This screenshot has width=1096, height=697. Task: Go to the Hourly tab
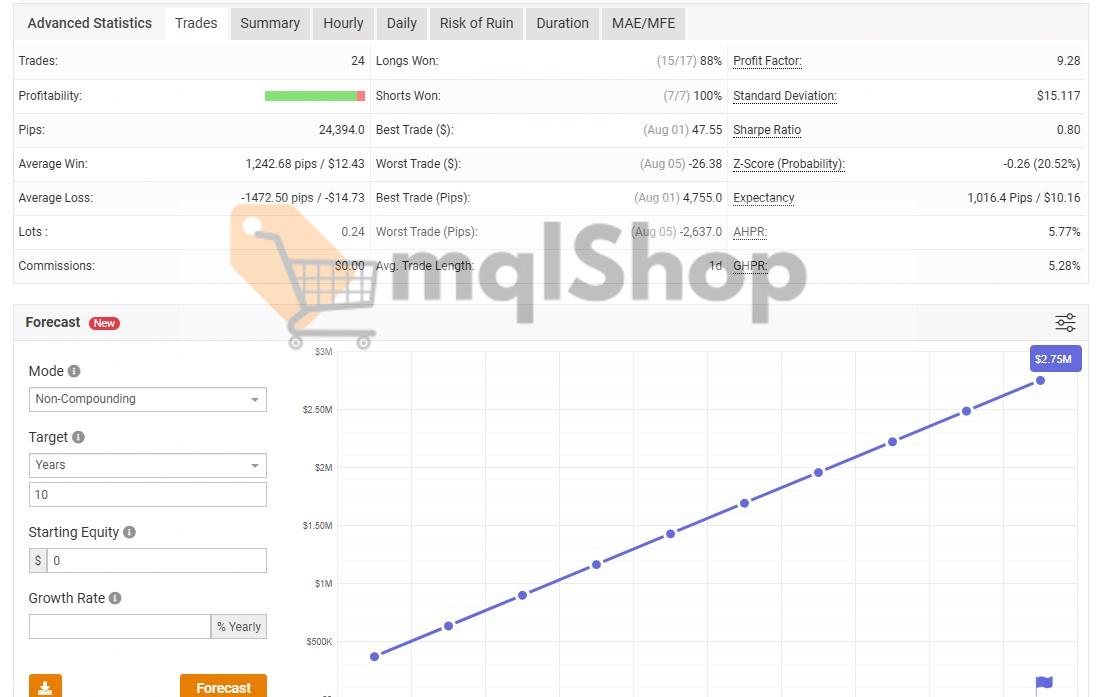(343, 23)
